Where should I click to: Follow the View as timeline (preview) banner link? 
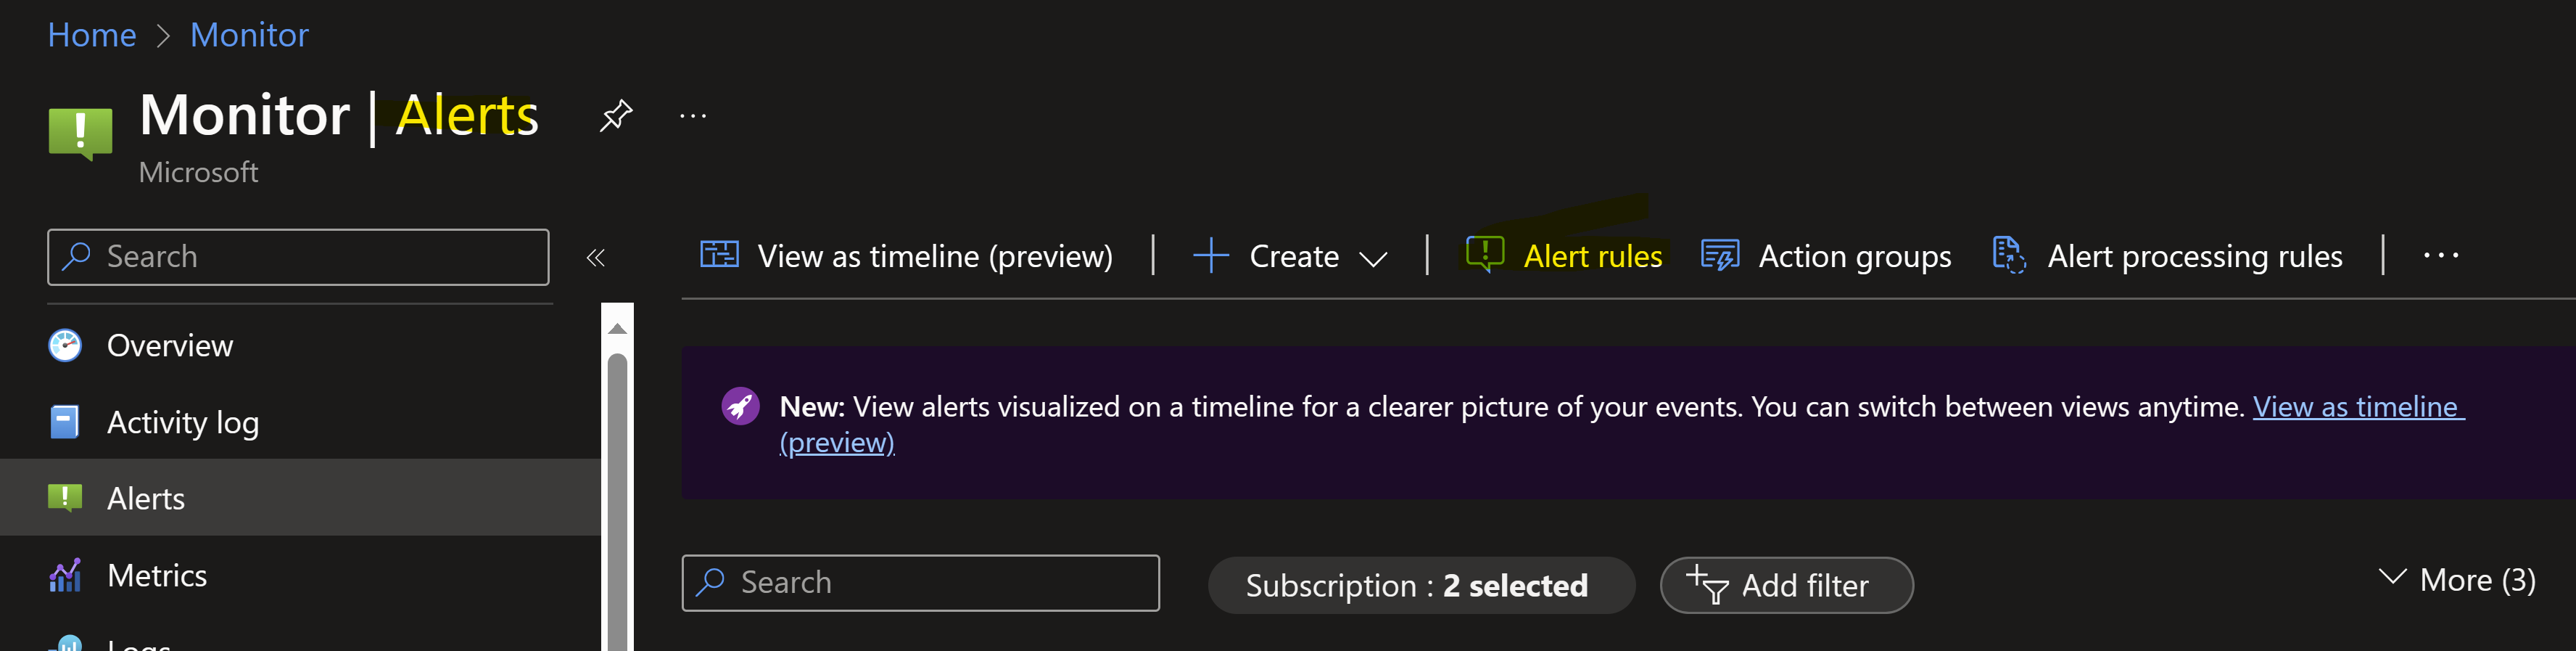[x=2358, y=407]
